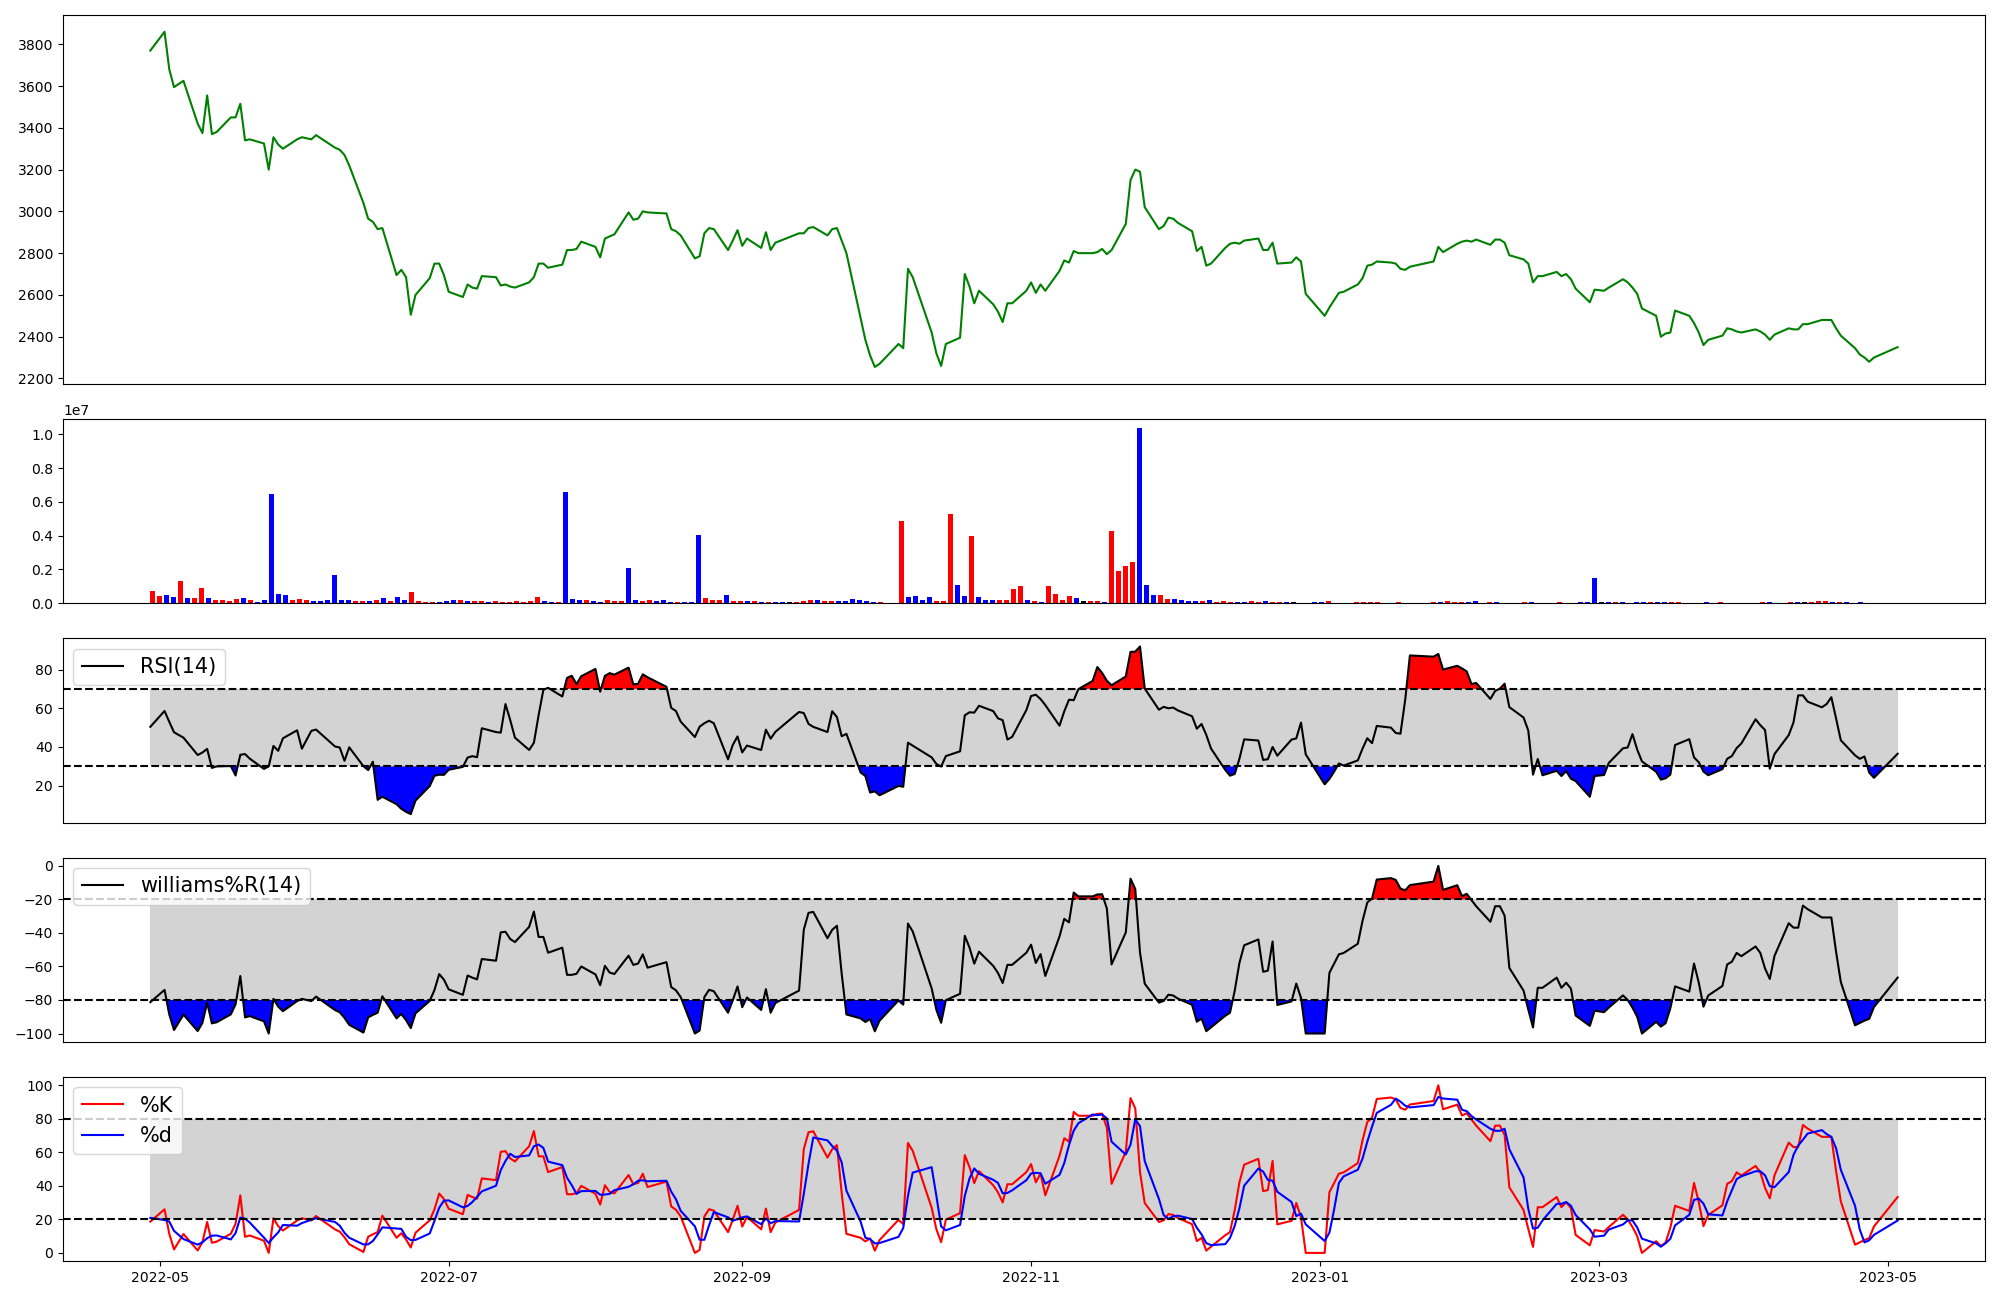Click the -100 Williams %R axis label
The height and width of the screenshot is (1300, 2000).
[33, 1034]
